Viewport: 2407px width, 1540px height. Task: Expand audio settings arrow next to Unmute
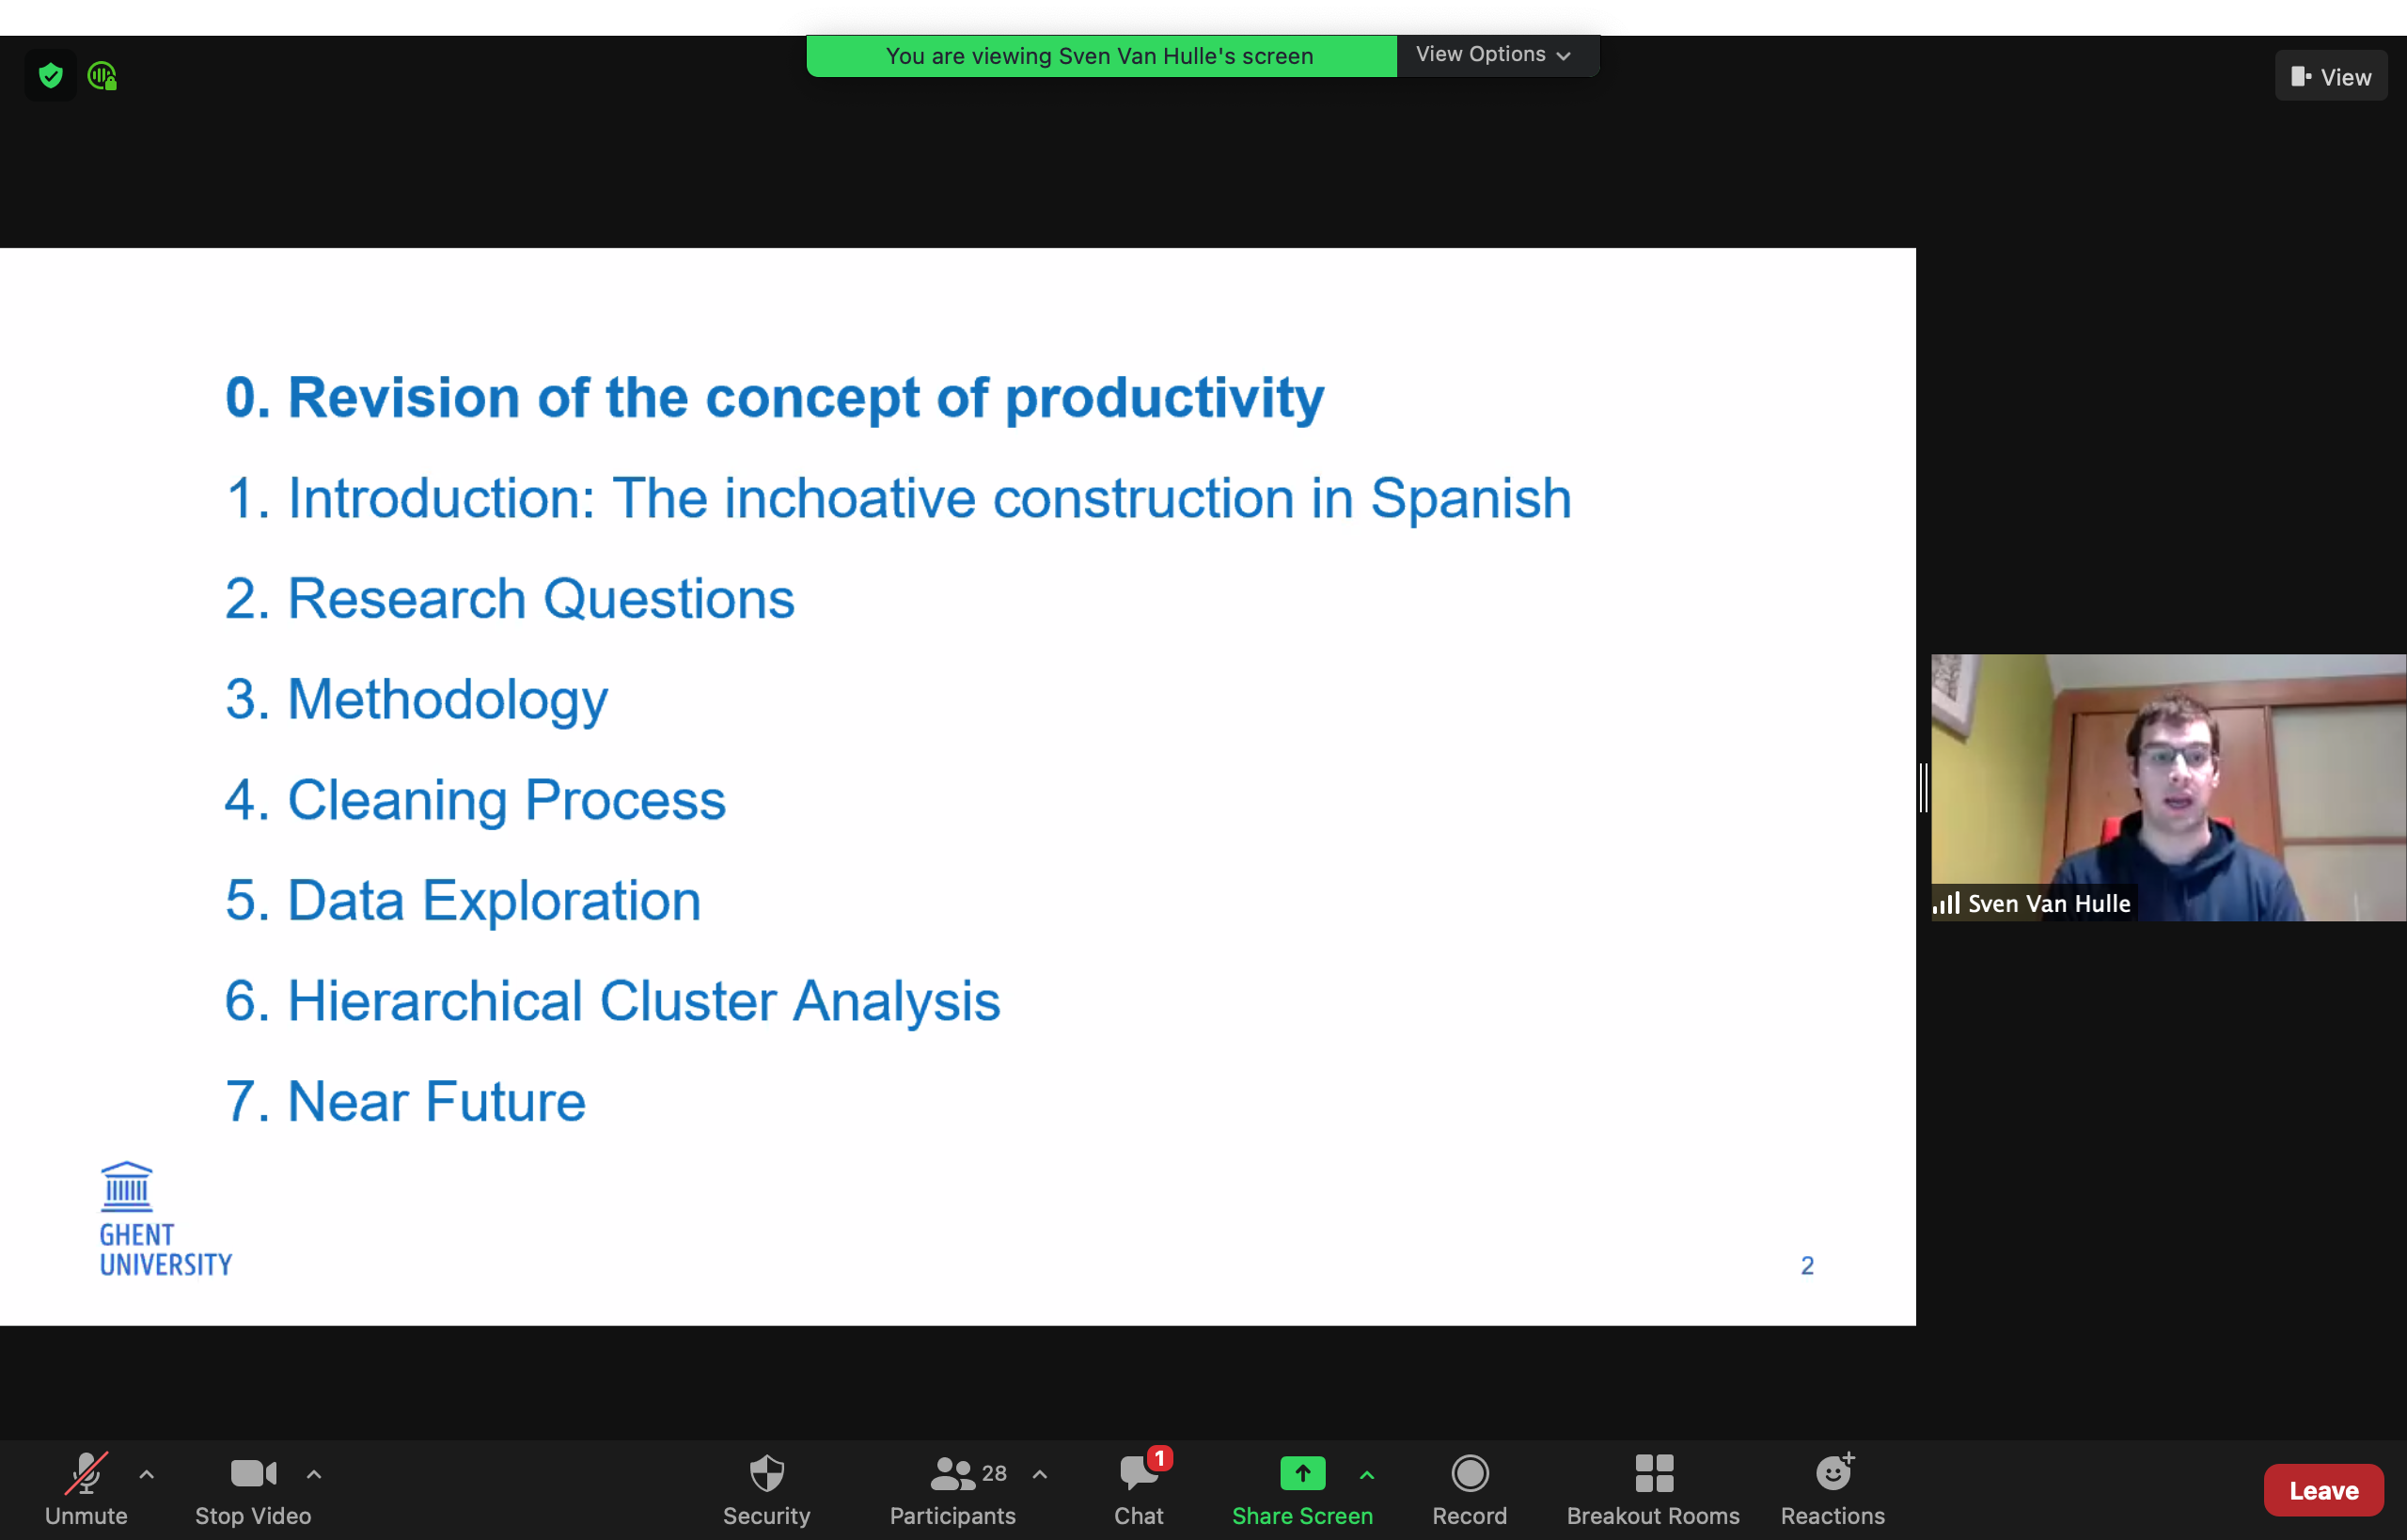[x=147, y=1473]
